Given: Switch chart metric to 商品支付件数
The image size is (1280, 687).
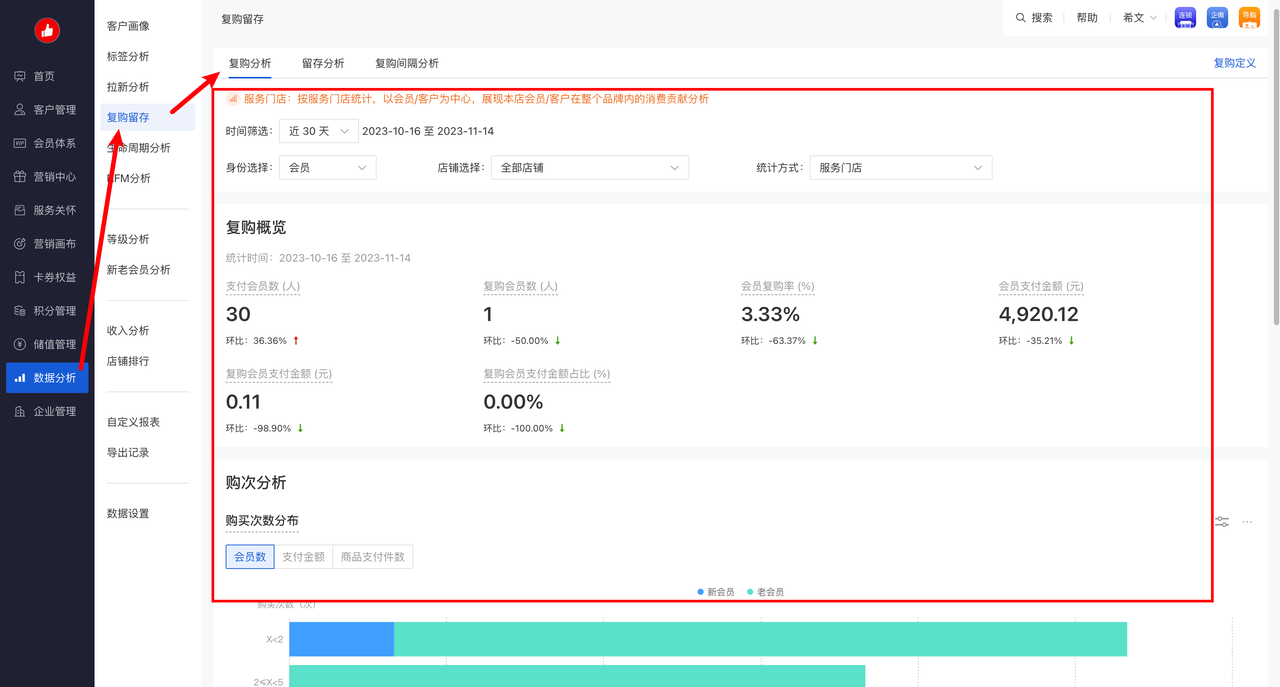Looking at the screenshot, I should tap(372, 557).
